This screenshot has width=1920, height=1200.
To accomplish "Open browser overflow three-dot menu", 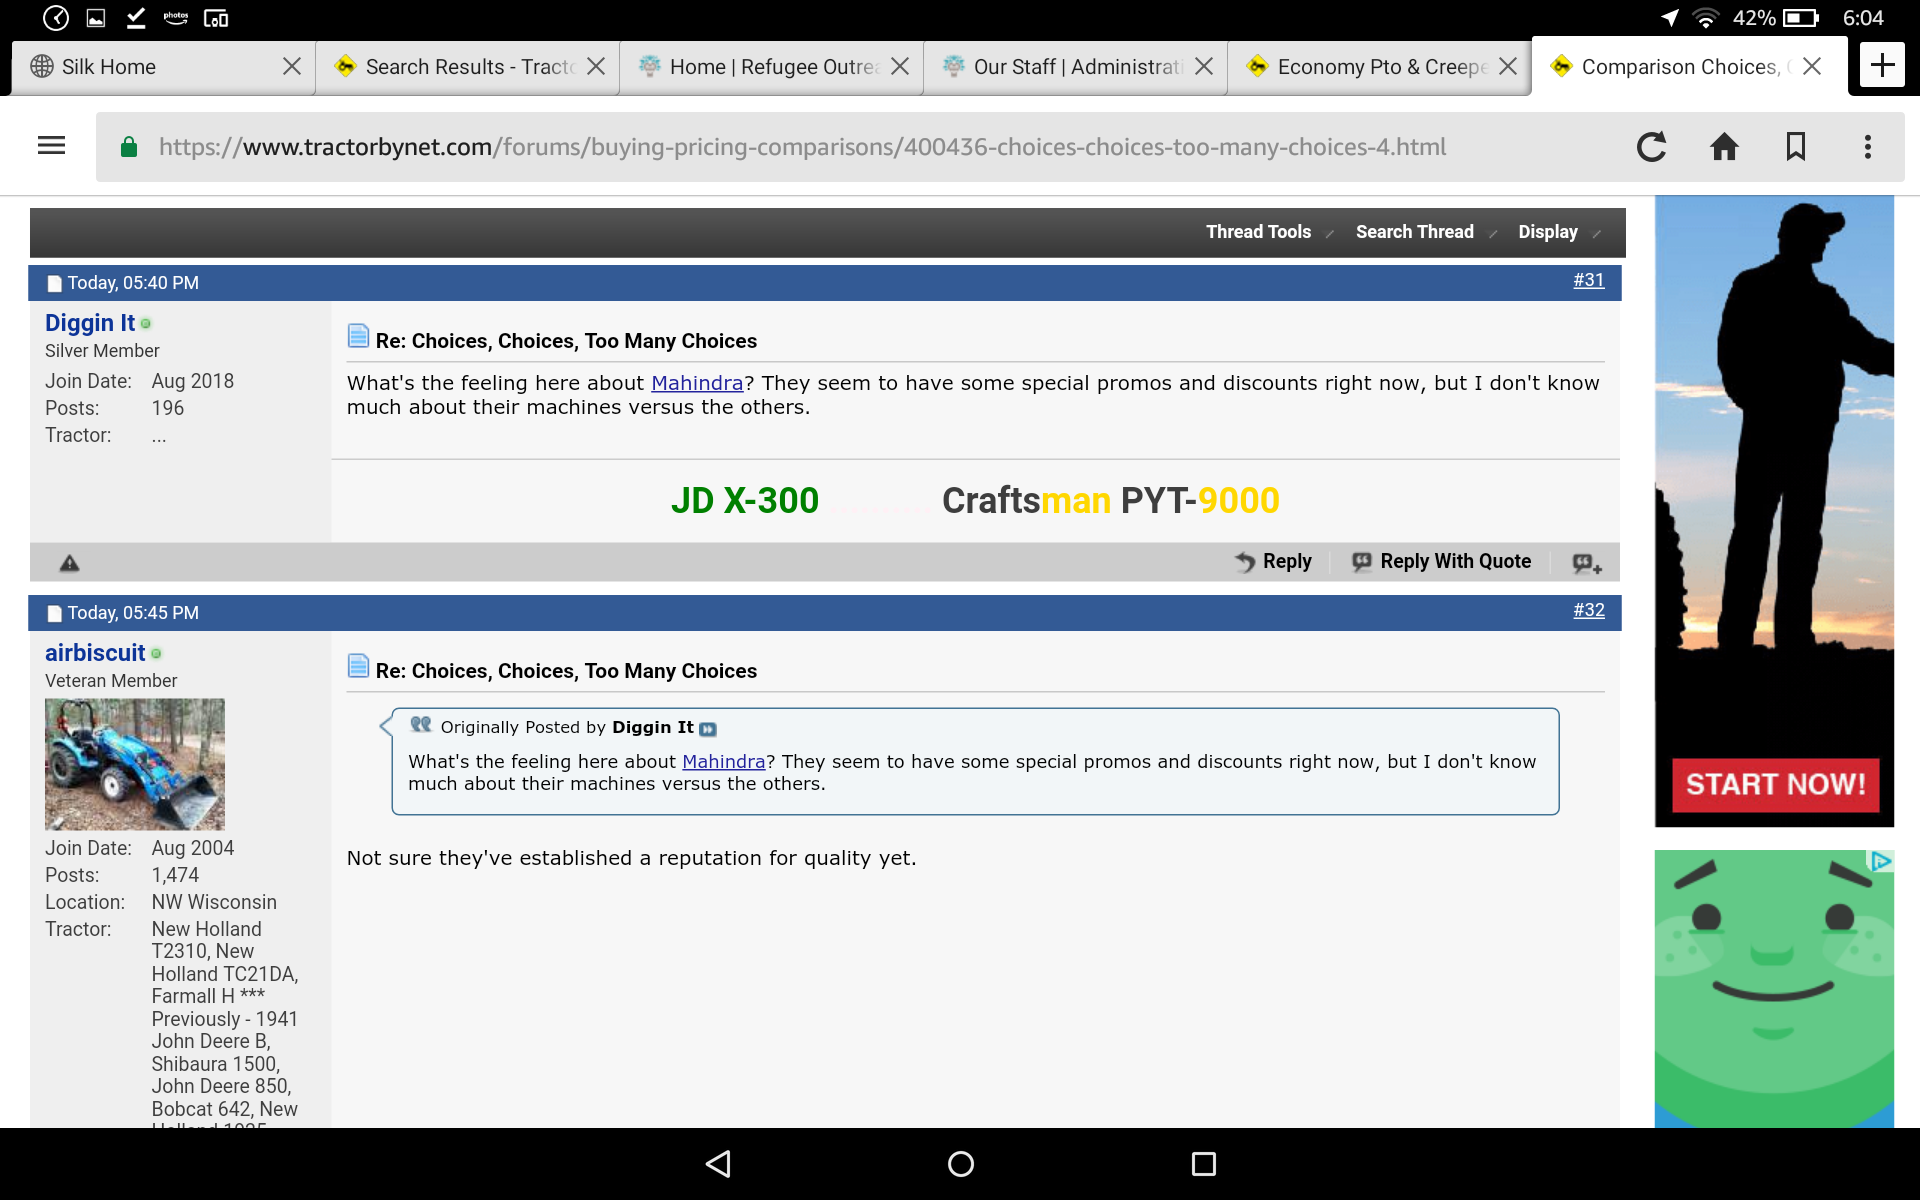I will pyautogui.click(x=1867, y=147).
